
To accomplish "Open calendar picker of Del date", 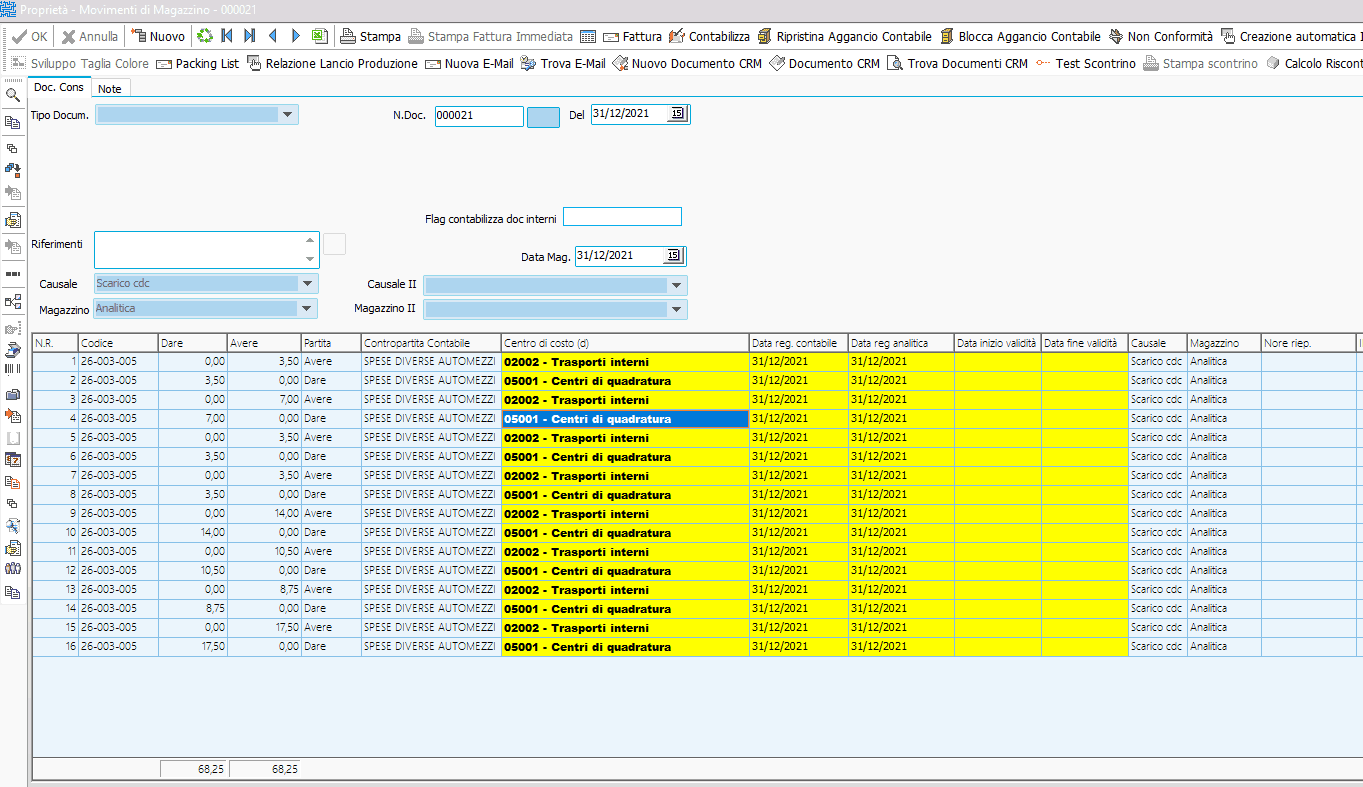I will [677, 114].
